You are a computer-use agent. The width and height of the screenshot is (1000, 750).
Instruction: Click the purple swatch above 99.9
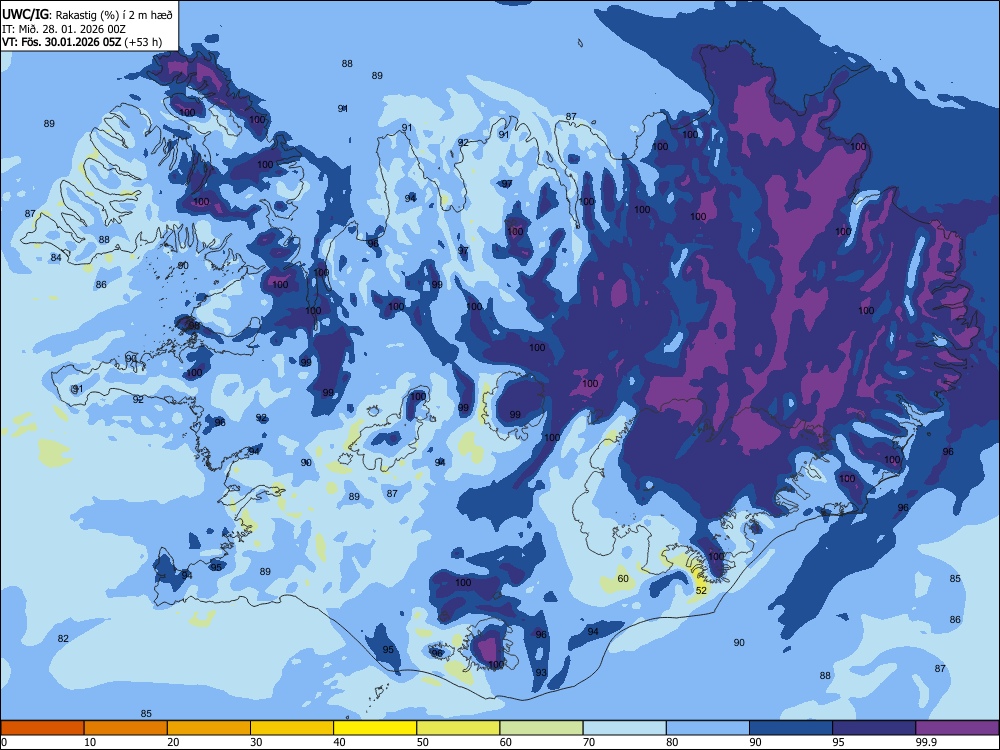tap(957, 728)
